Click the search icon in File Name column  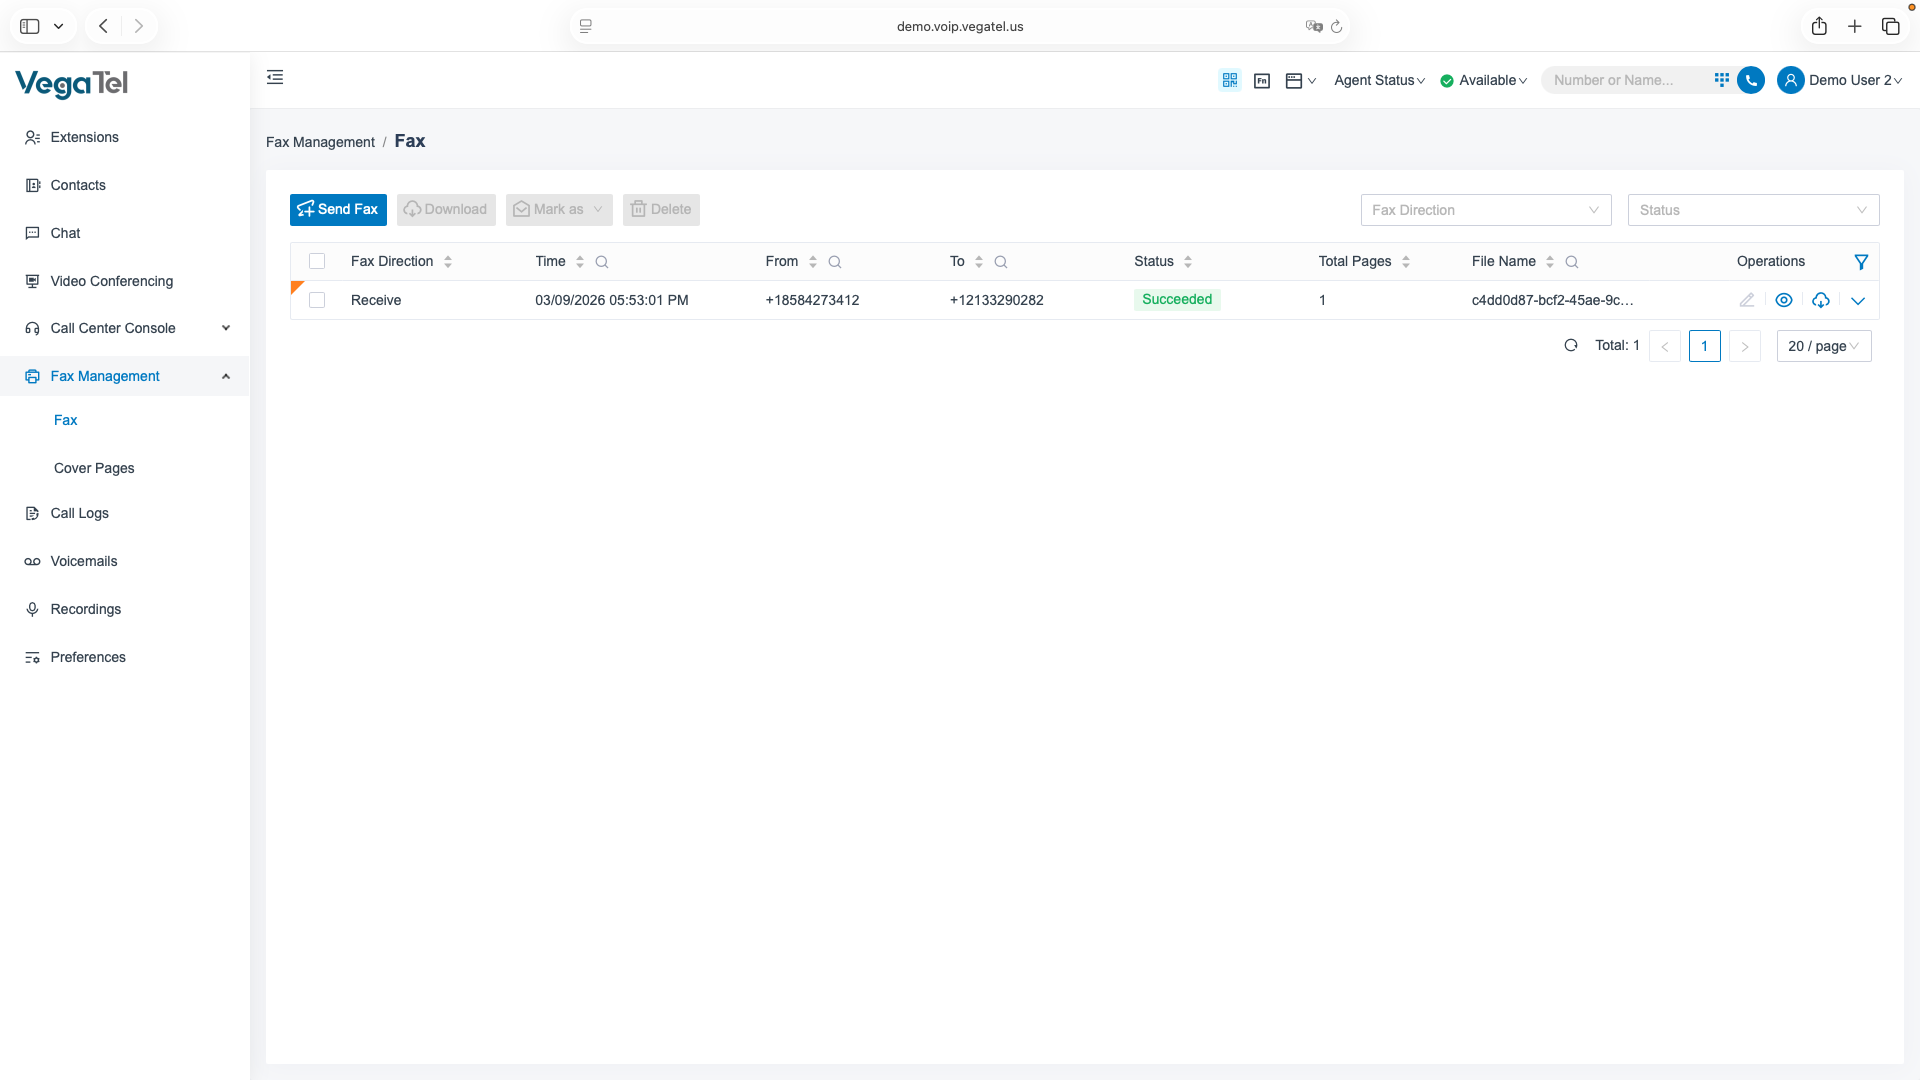(x=1571, y=262)
